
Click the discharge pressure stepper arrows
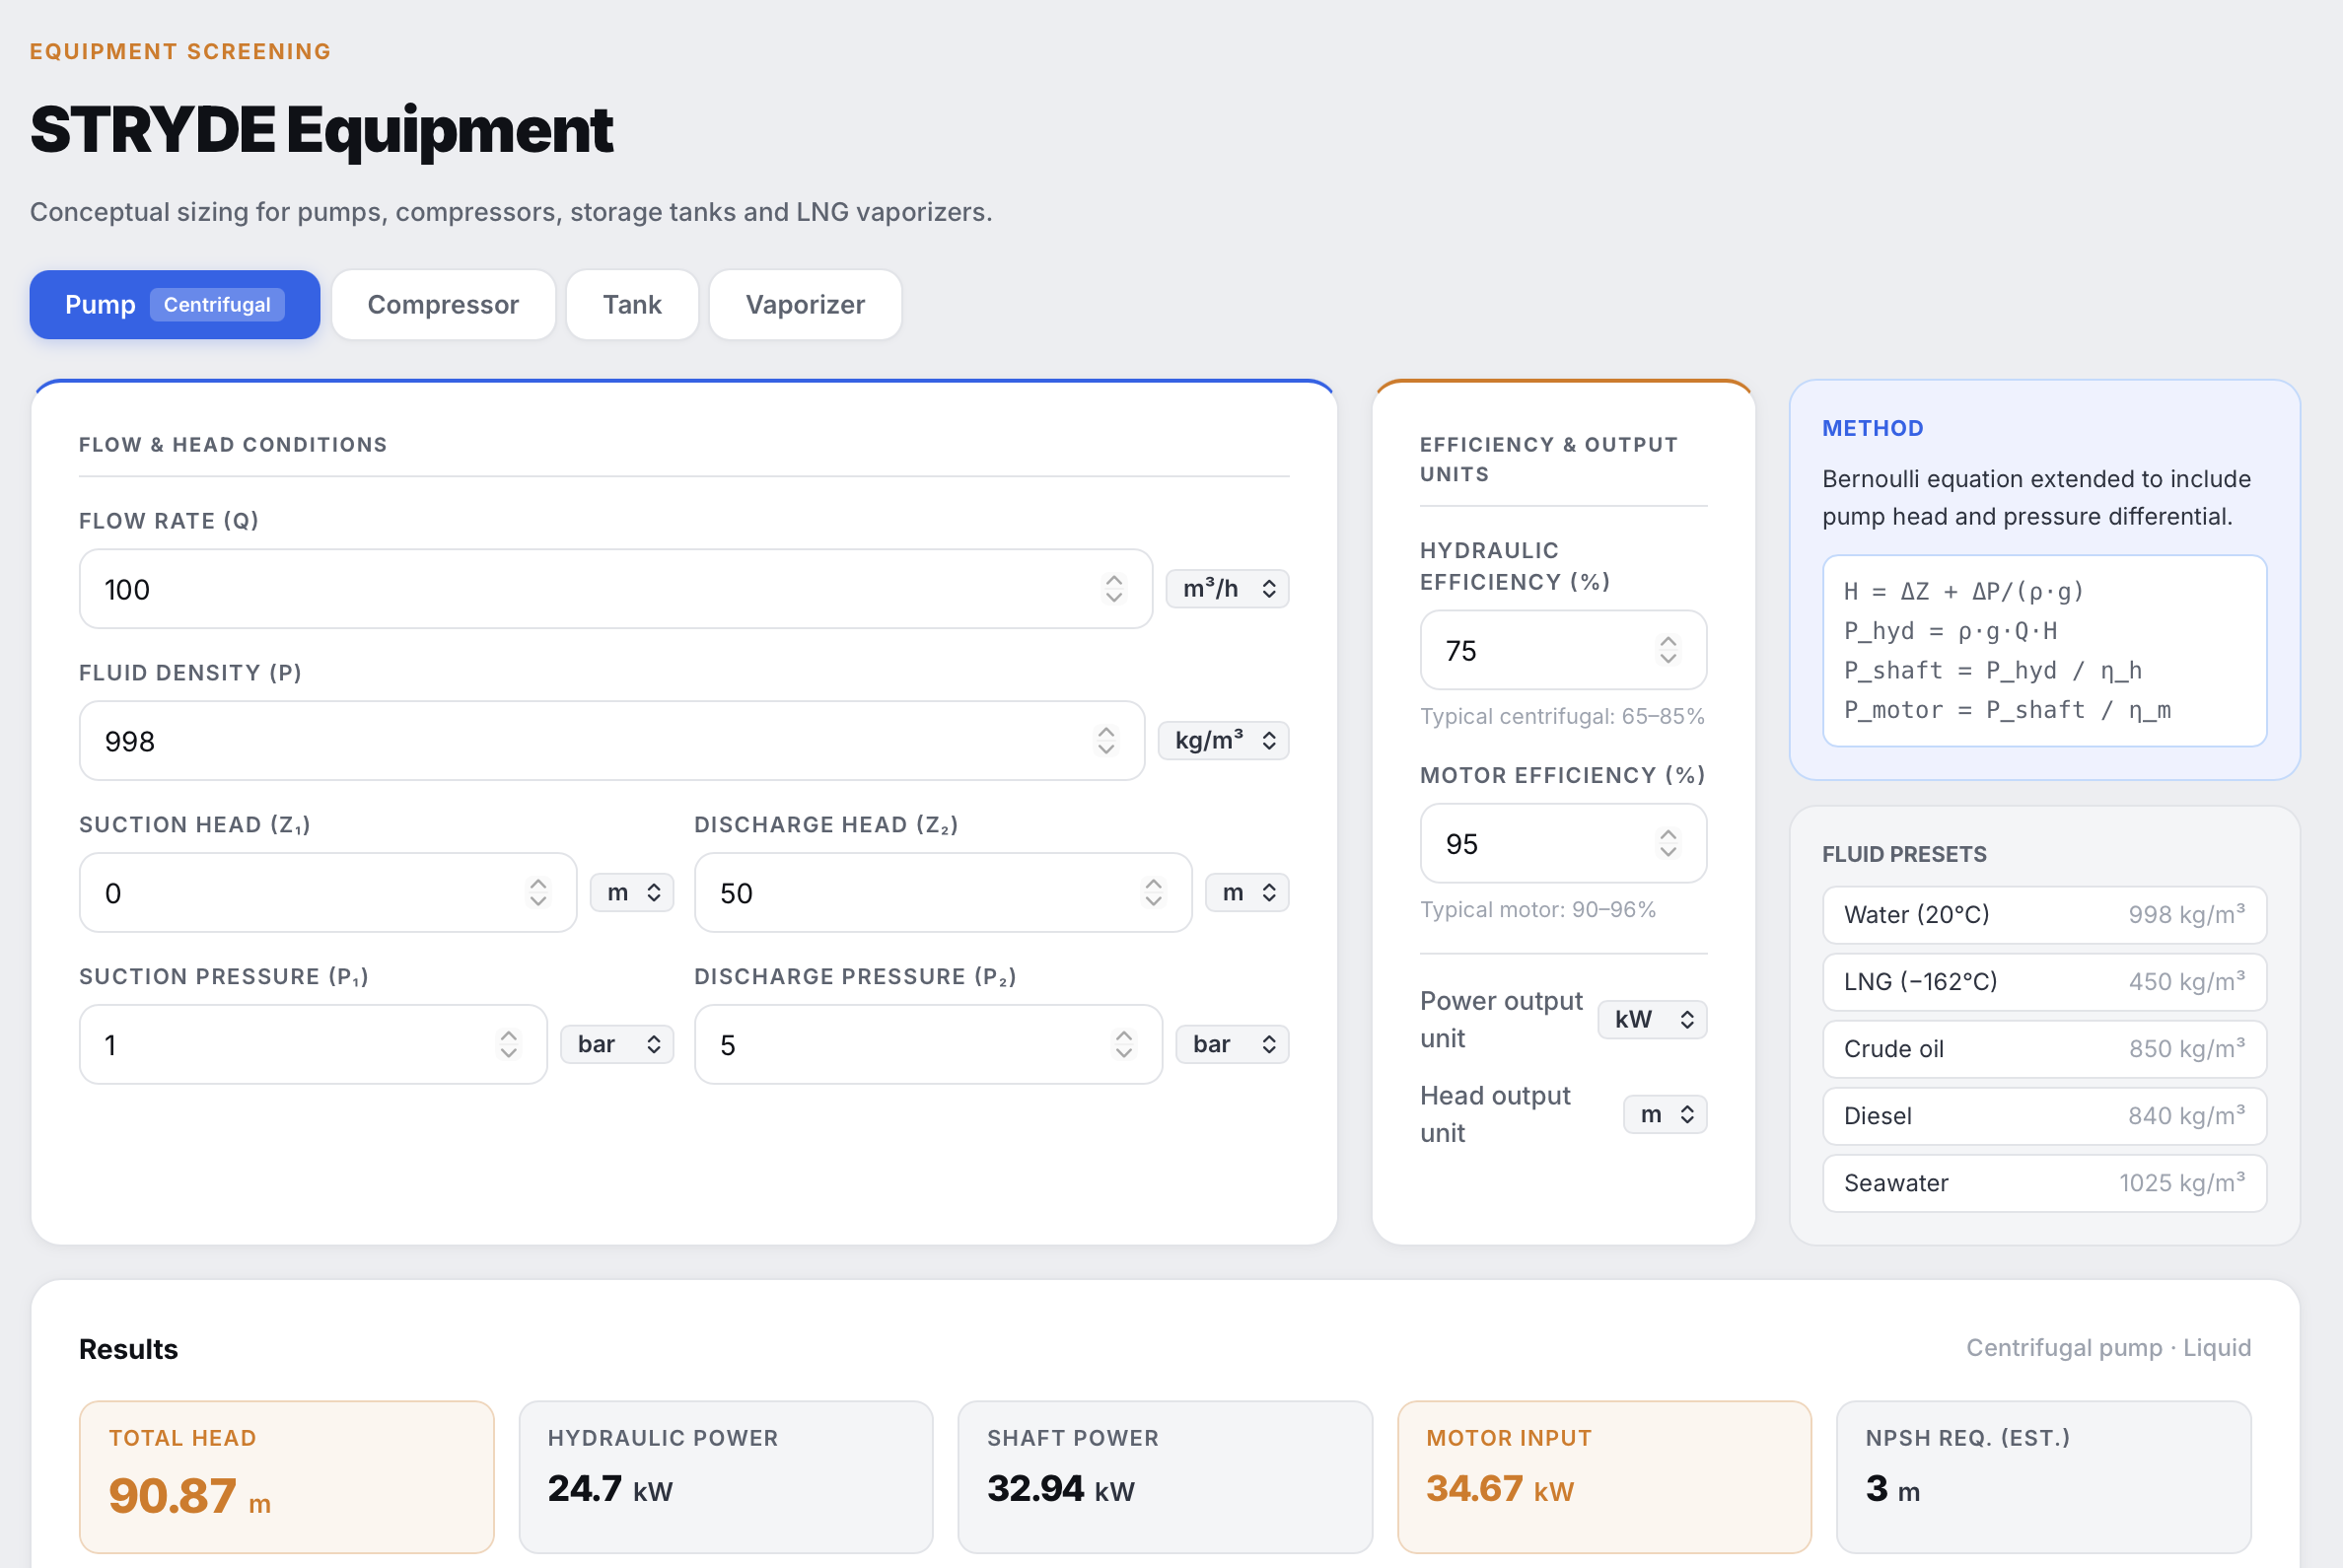point(1124,1045)
